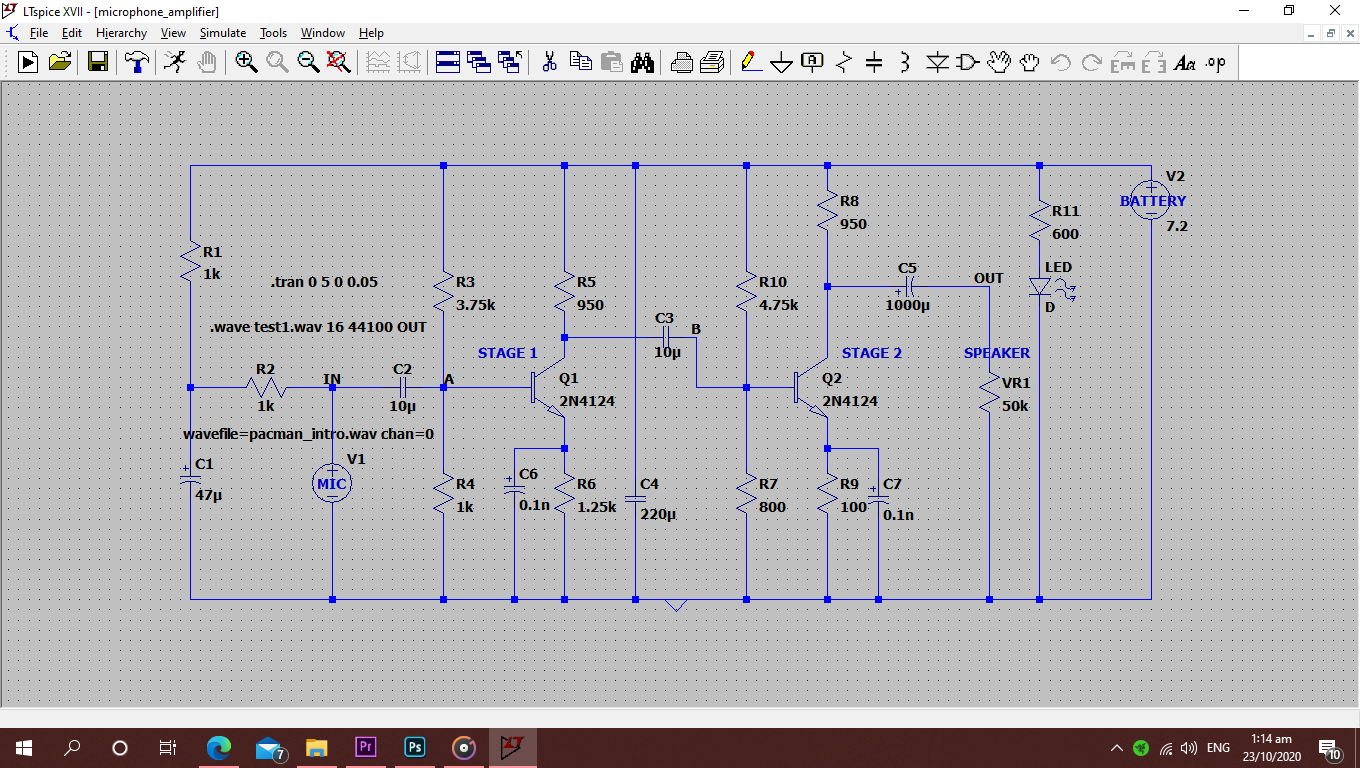Zoom to fit the full schematic
This screenshot has height=768, width=1360.
coord(339,61)
